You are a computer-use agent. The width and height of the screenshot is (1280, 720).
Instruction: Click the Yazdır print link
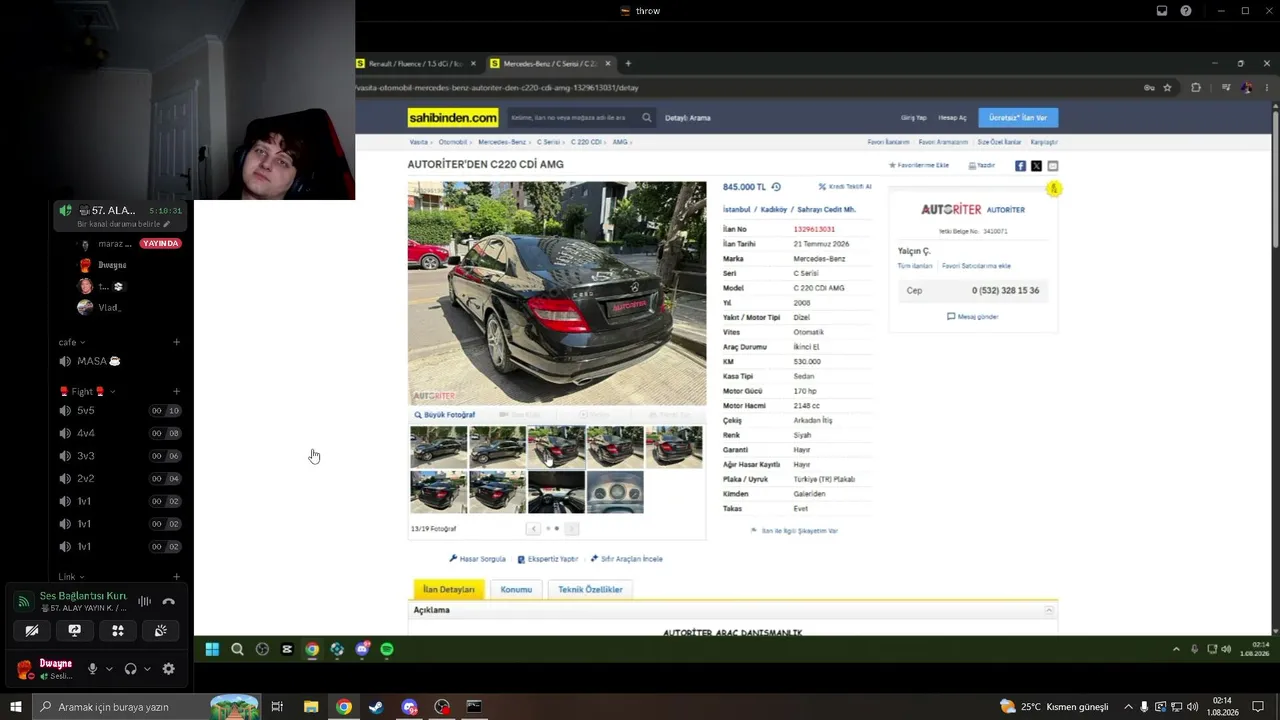982,166
